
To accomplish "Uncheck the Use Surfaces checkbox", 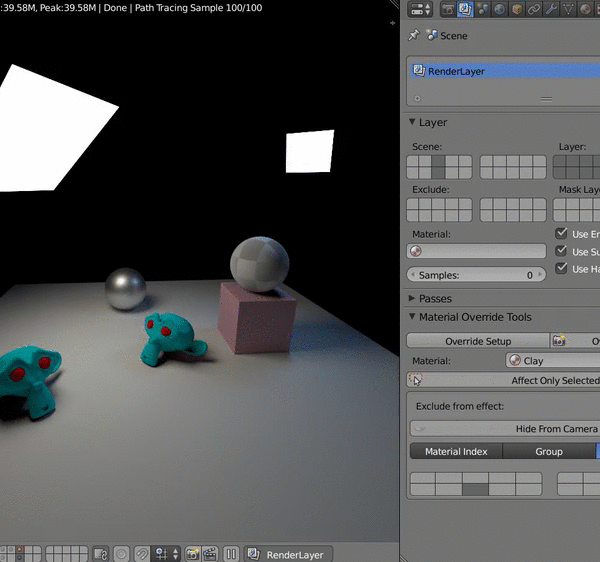I will point(561,251).
